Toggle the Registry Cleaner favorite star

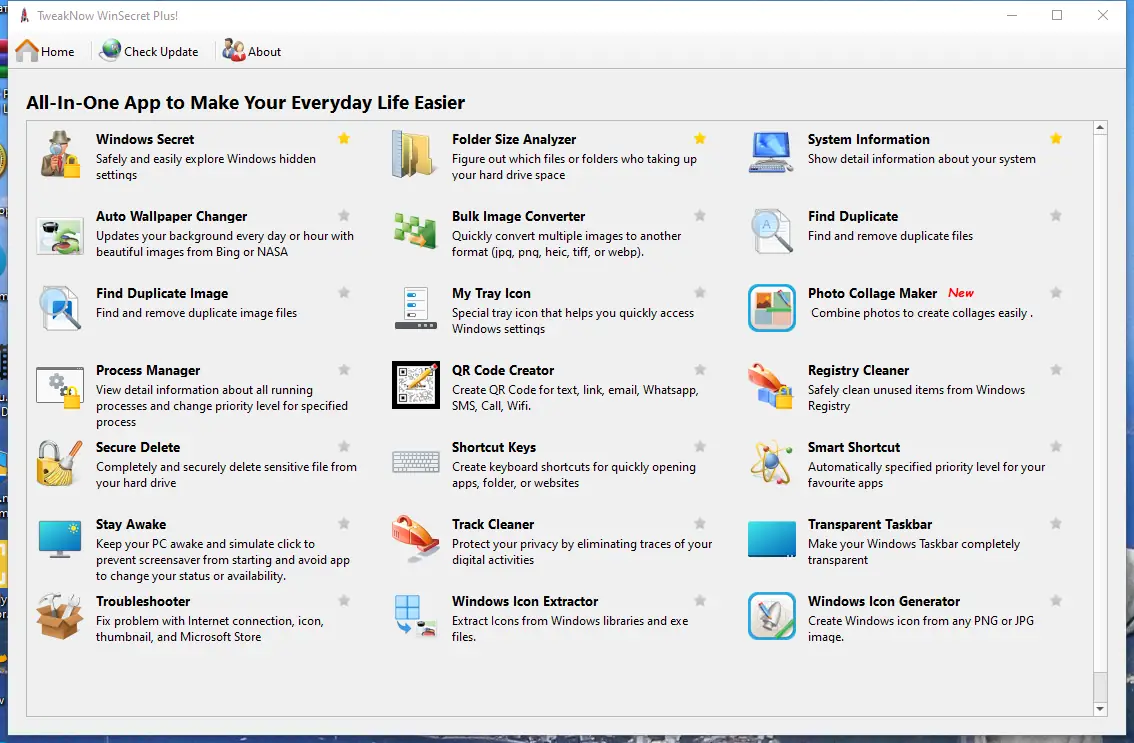coord(1056,370)
